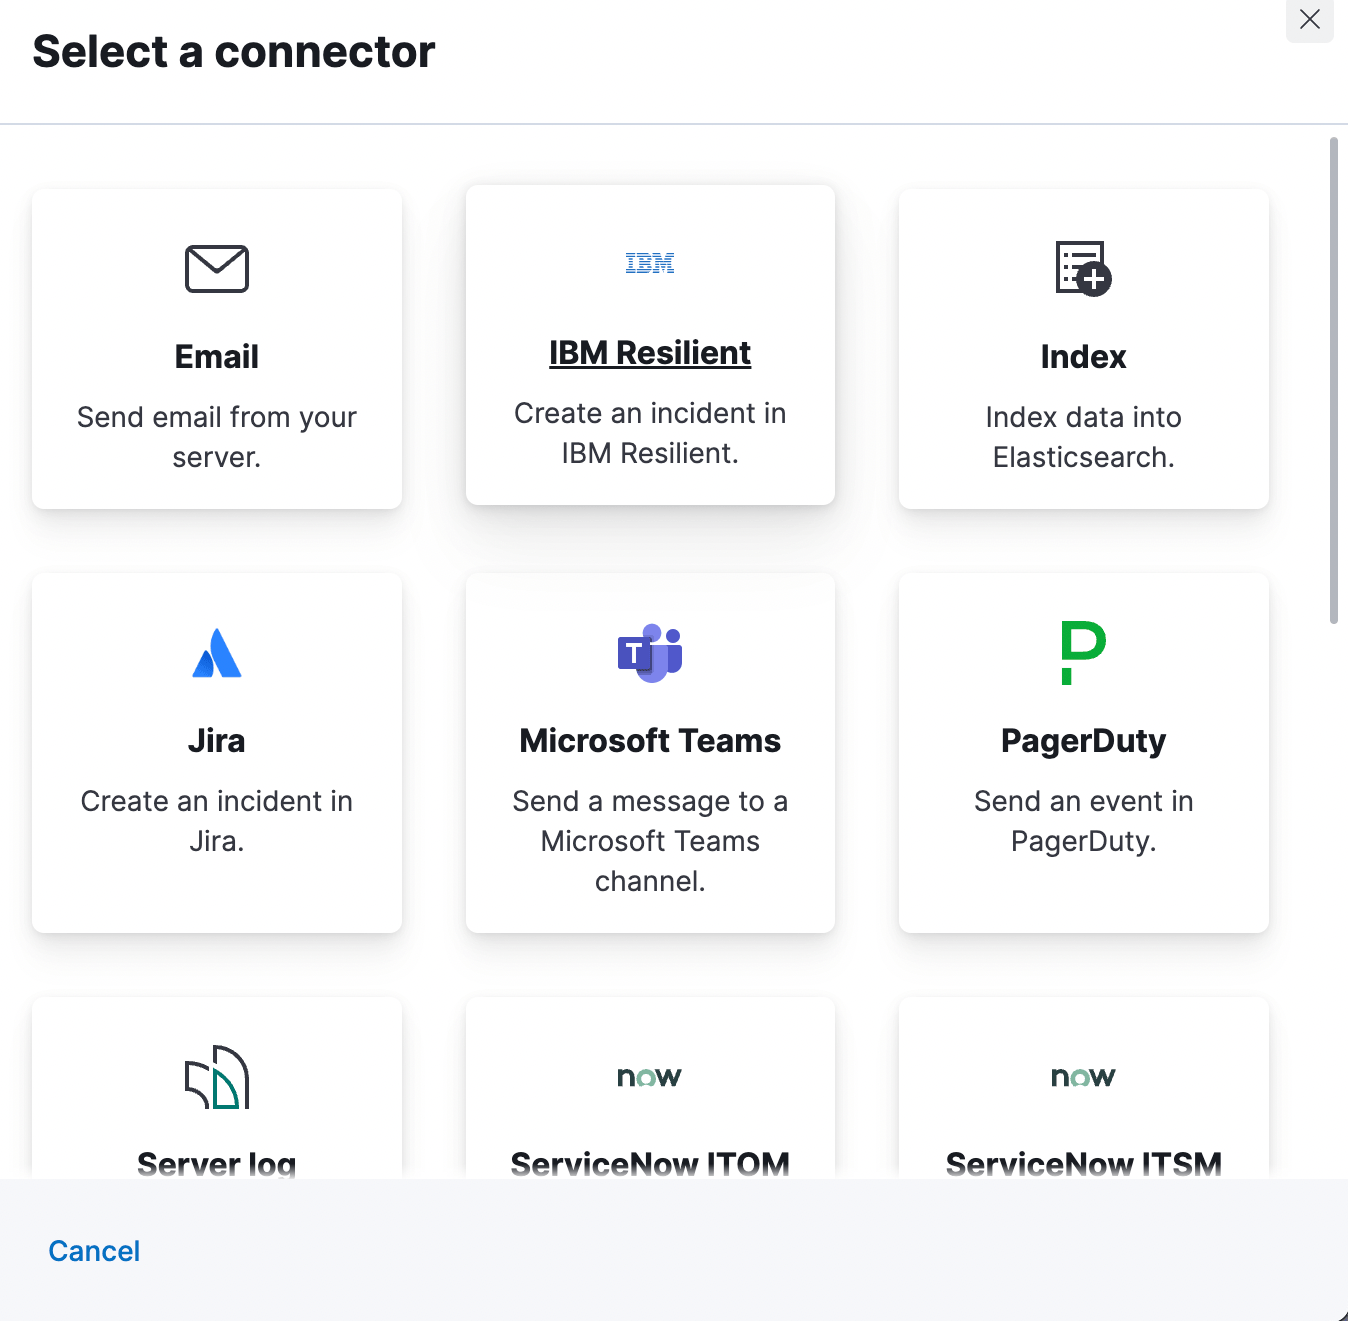Click the ServiceNow ITOM now logo

(649, 1077)
